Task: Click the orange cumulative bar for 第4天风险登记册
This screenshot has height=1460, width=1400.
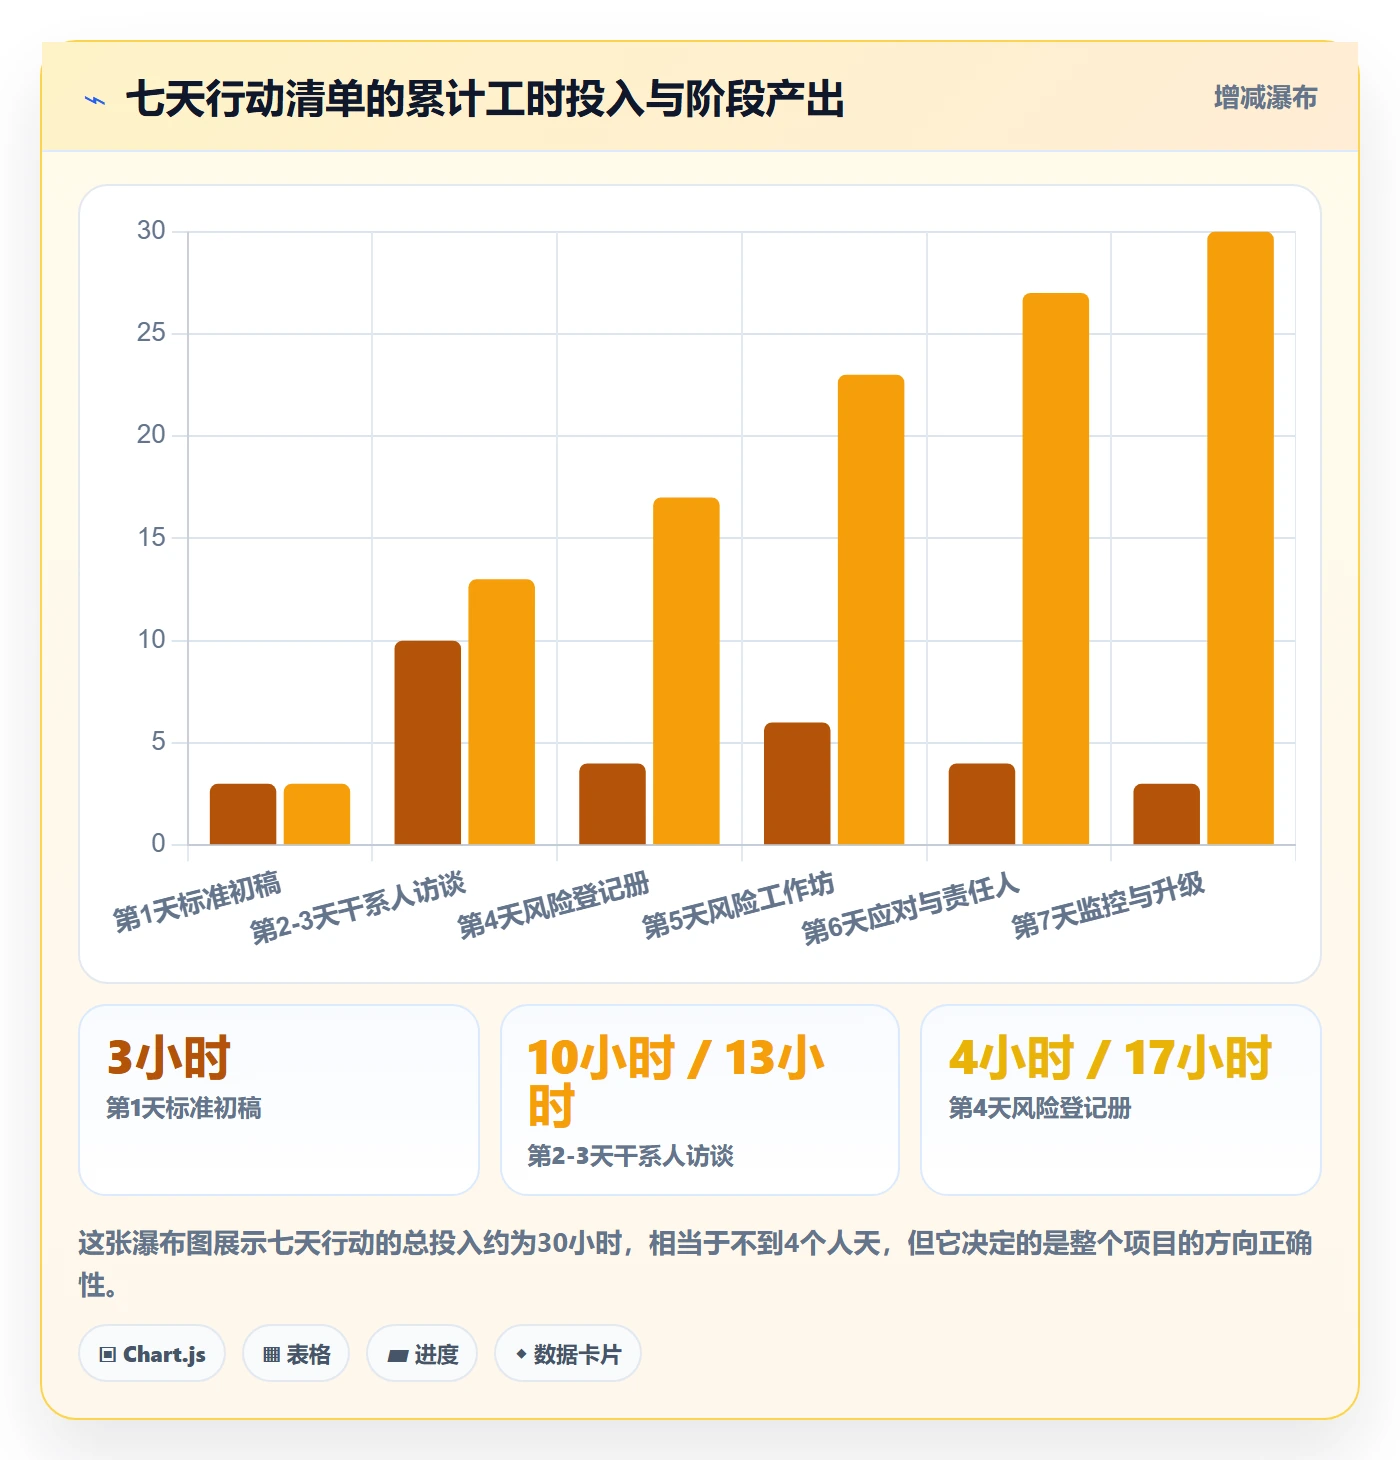Action: coord(686,671)
